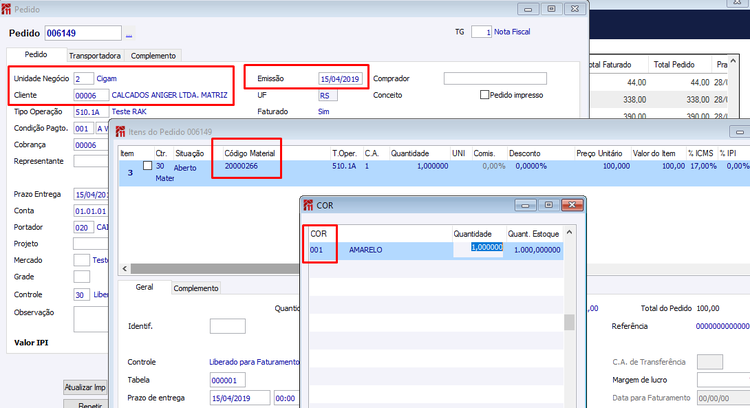This screenshot has width=750, height=408.
Task: Click Quant. Estoque value 1.000,000000
Action: click(537, 250)
